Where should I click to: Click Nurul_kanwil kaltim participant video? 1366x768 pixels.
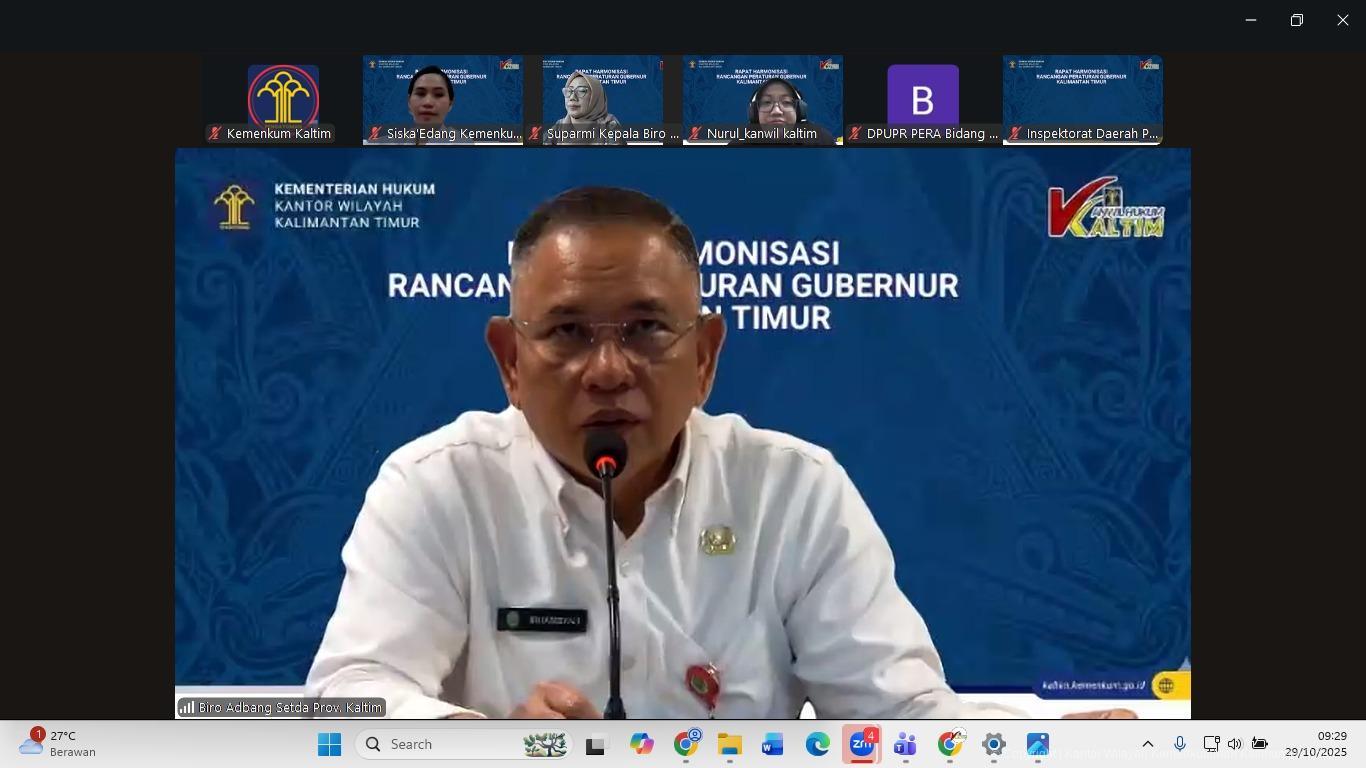point(763,100)
